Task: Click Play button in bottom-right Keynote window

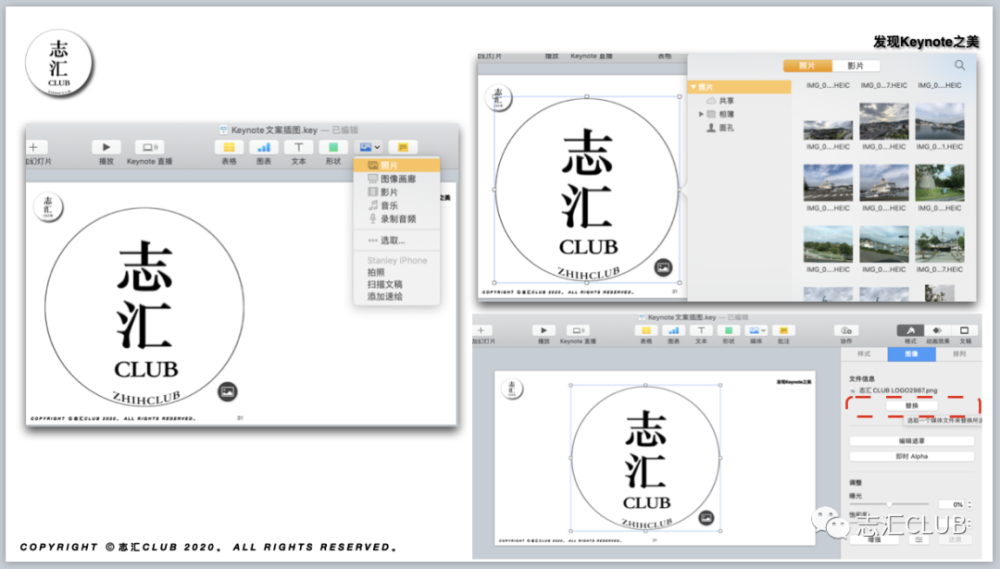Action: pyautogui.click(x=543, y=330)
